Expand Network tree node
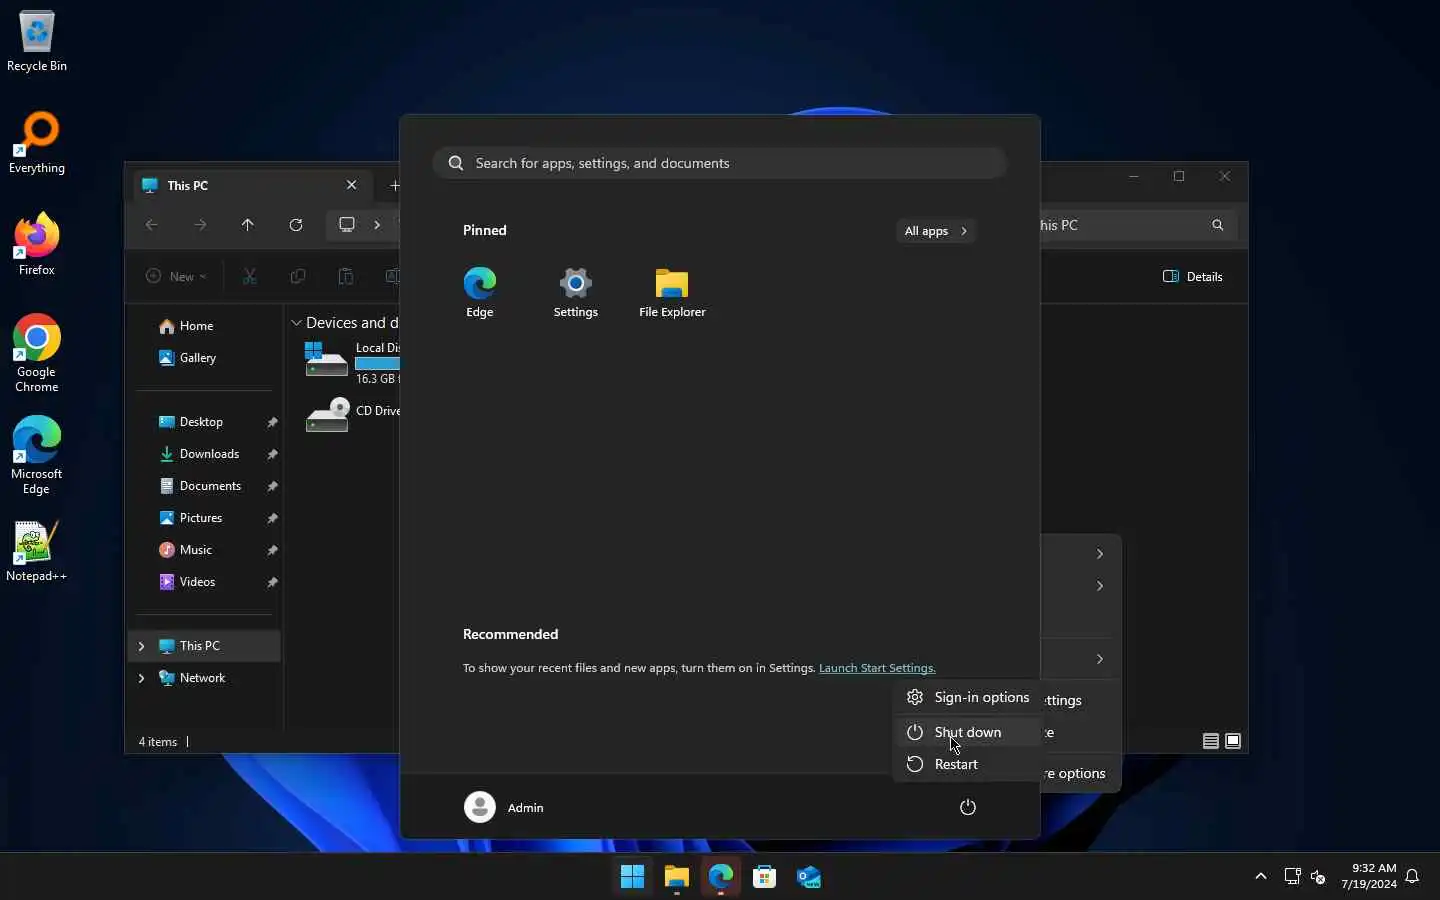 [141, 678]
